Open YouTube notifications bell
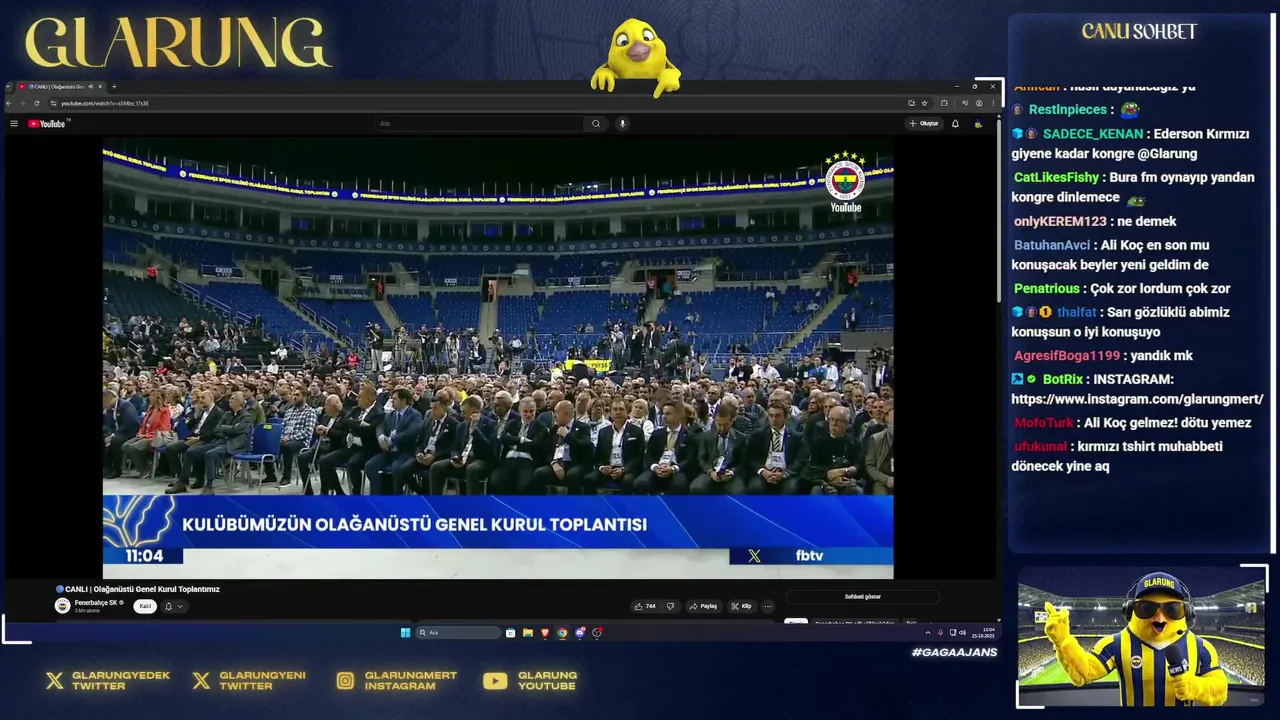The image size is (1280, 720). (x=955, y=124)
